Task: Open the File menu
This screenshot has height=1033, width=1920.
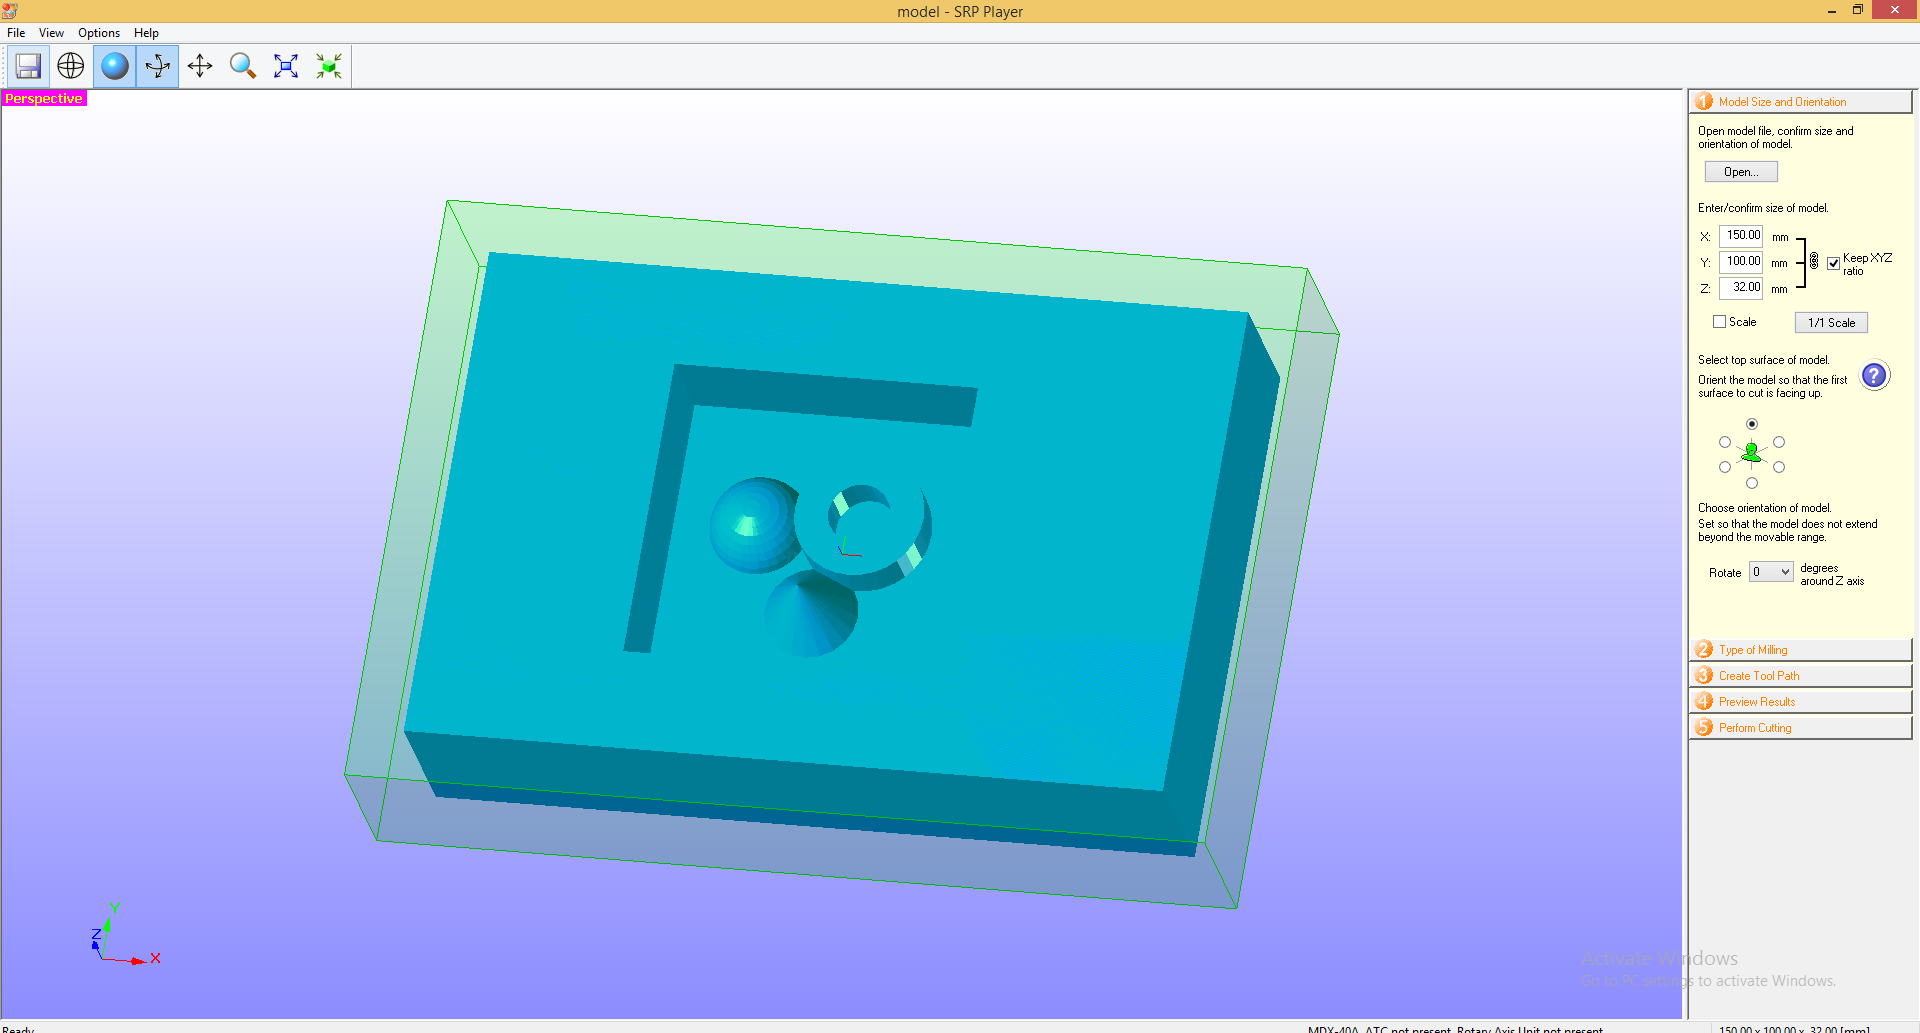Action: 16,33
